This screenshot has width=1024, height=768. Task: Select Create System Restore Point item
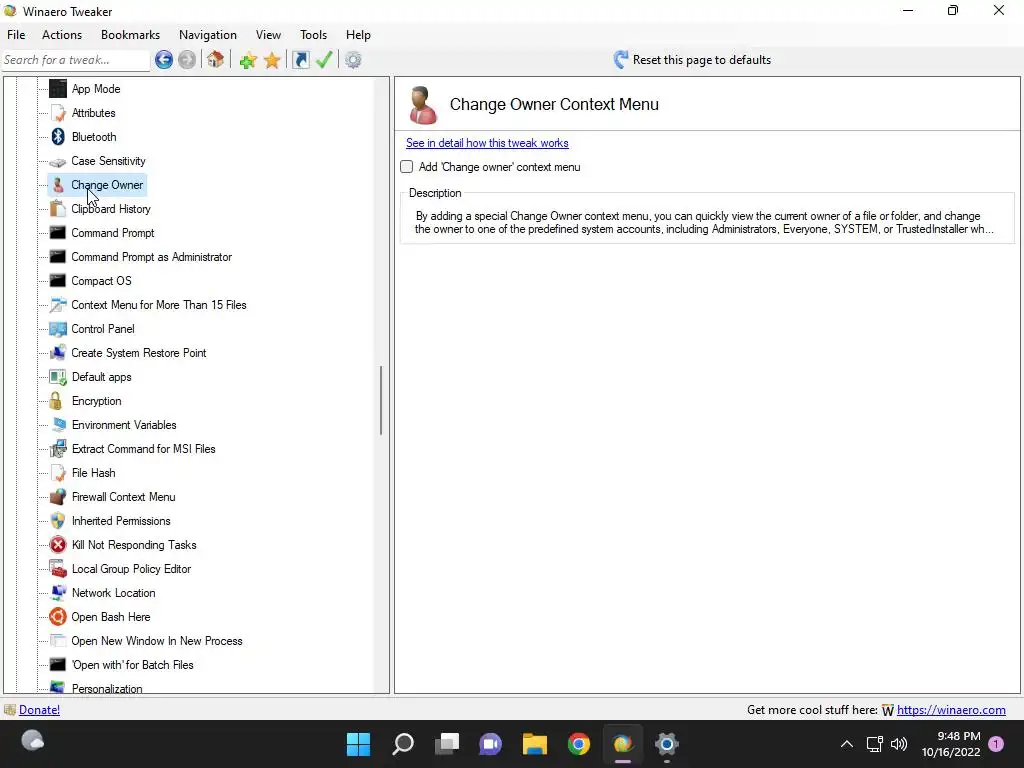click(x=138, y=353)
